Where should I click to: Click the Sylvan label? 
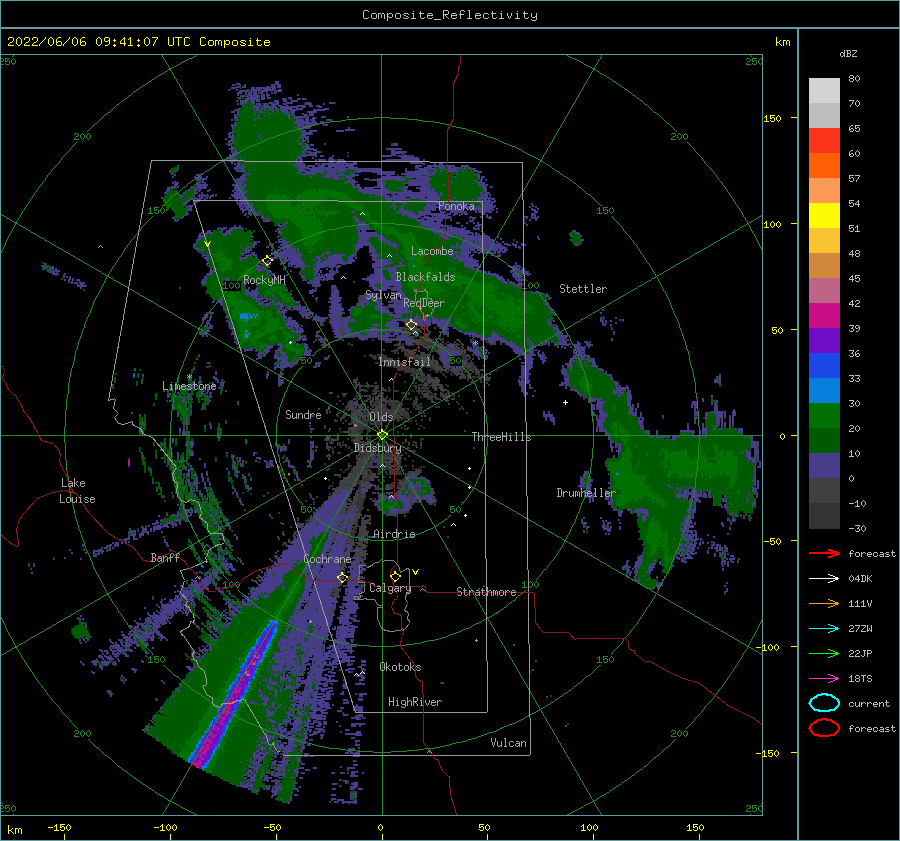coord(383,296)
